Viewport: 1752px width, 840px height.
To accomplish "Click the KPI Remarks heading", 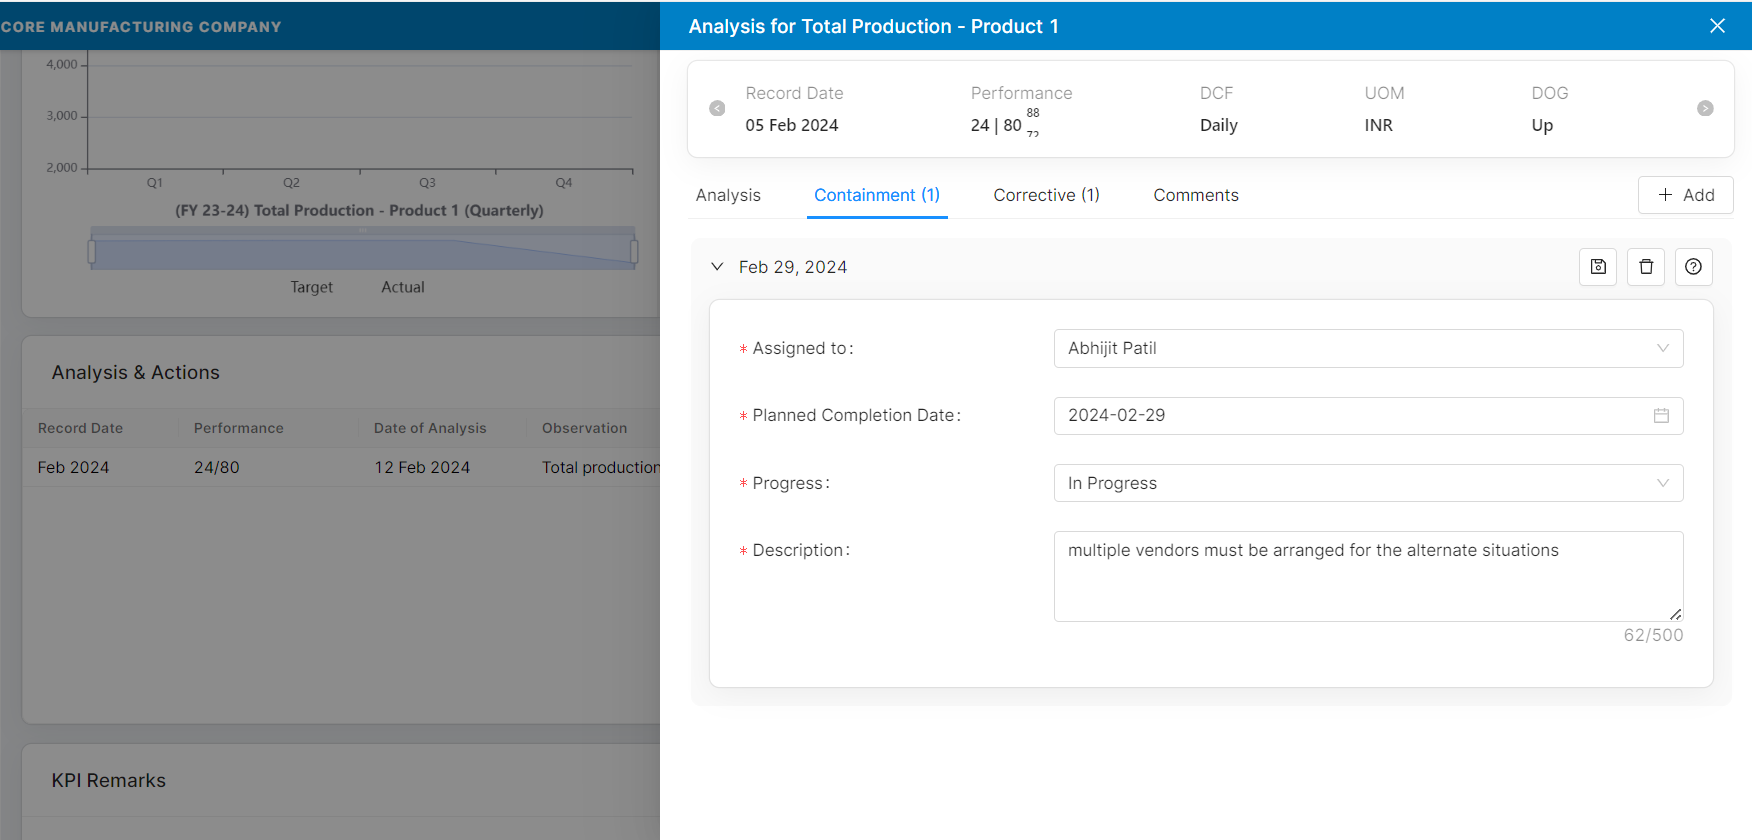I will [x=109, y=780].
